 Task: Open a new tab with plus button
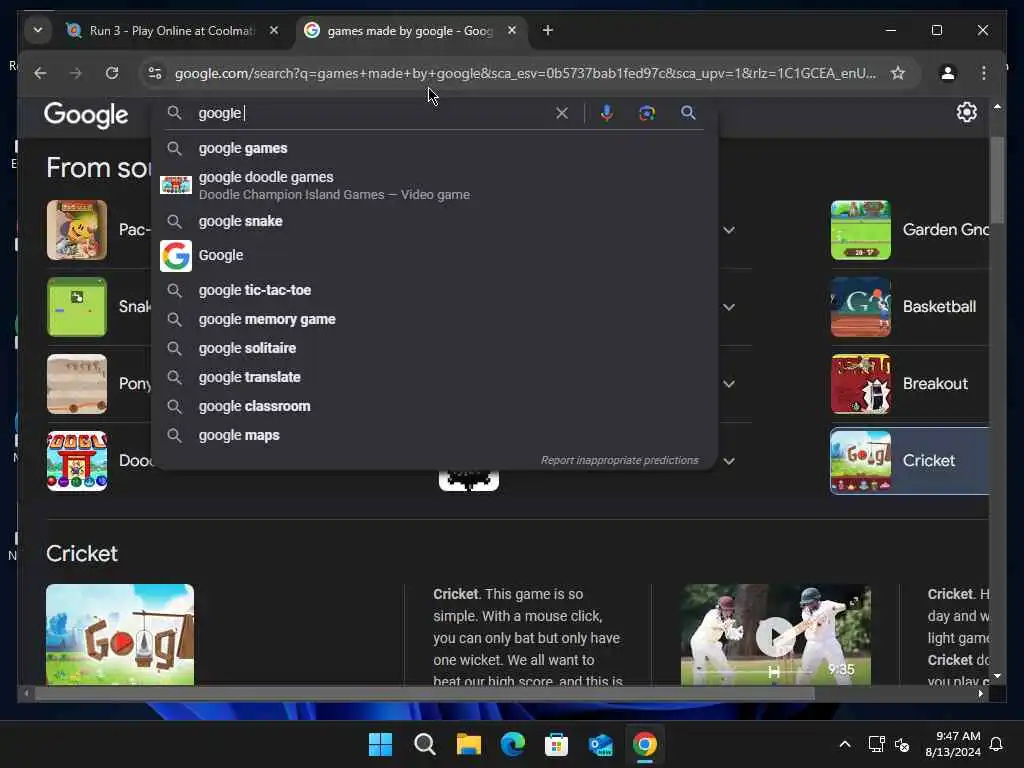[x=547, y=30]
